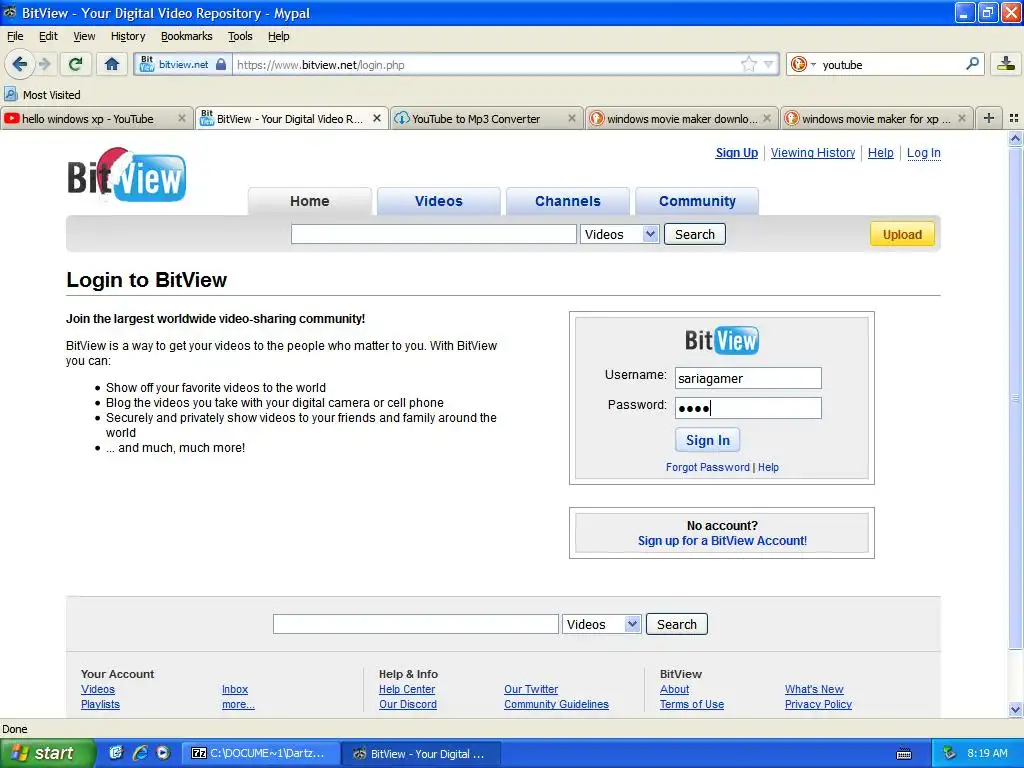Screen dimensions: 1024x768
Task: Click the system tray network icon
Action: 950,753
